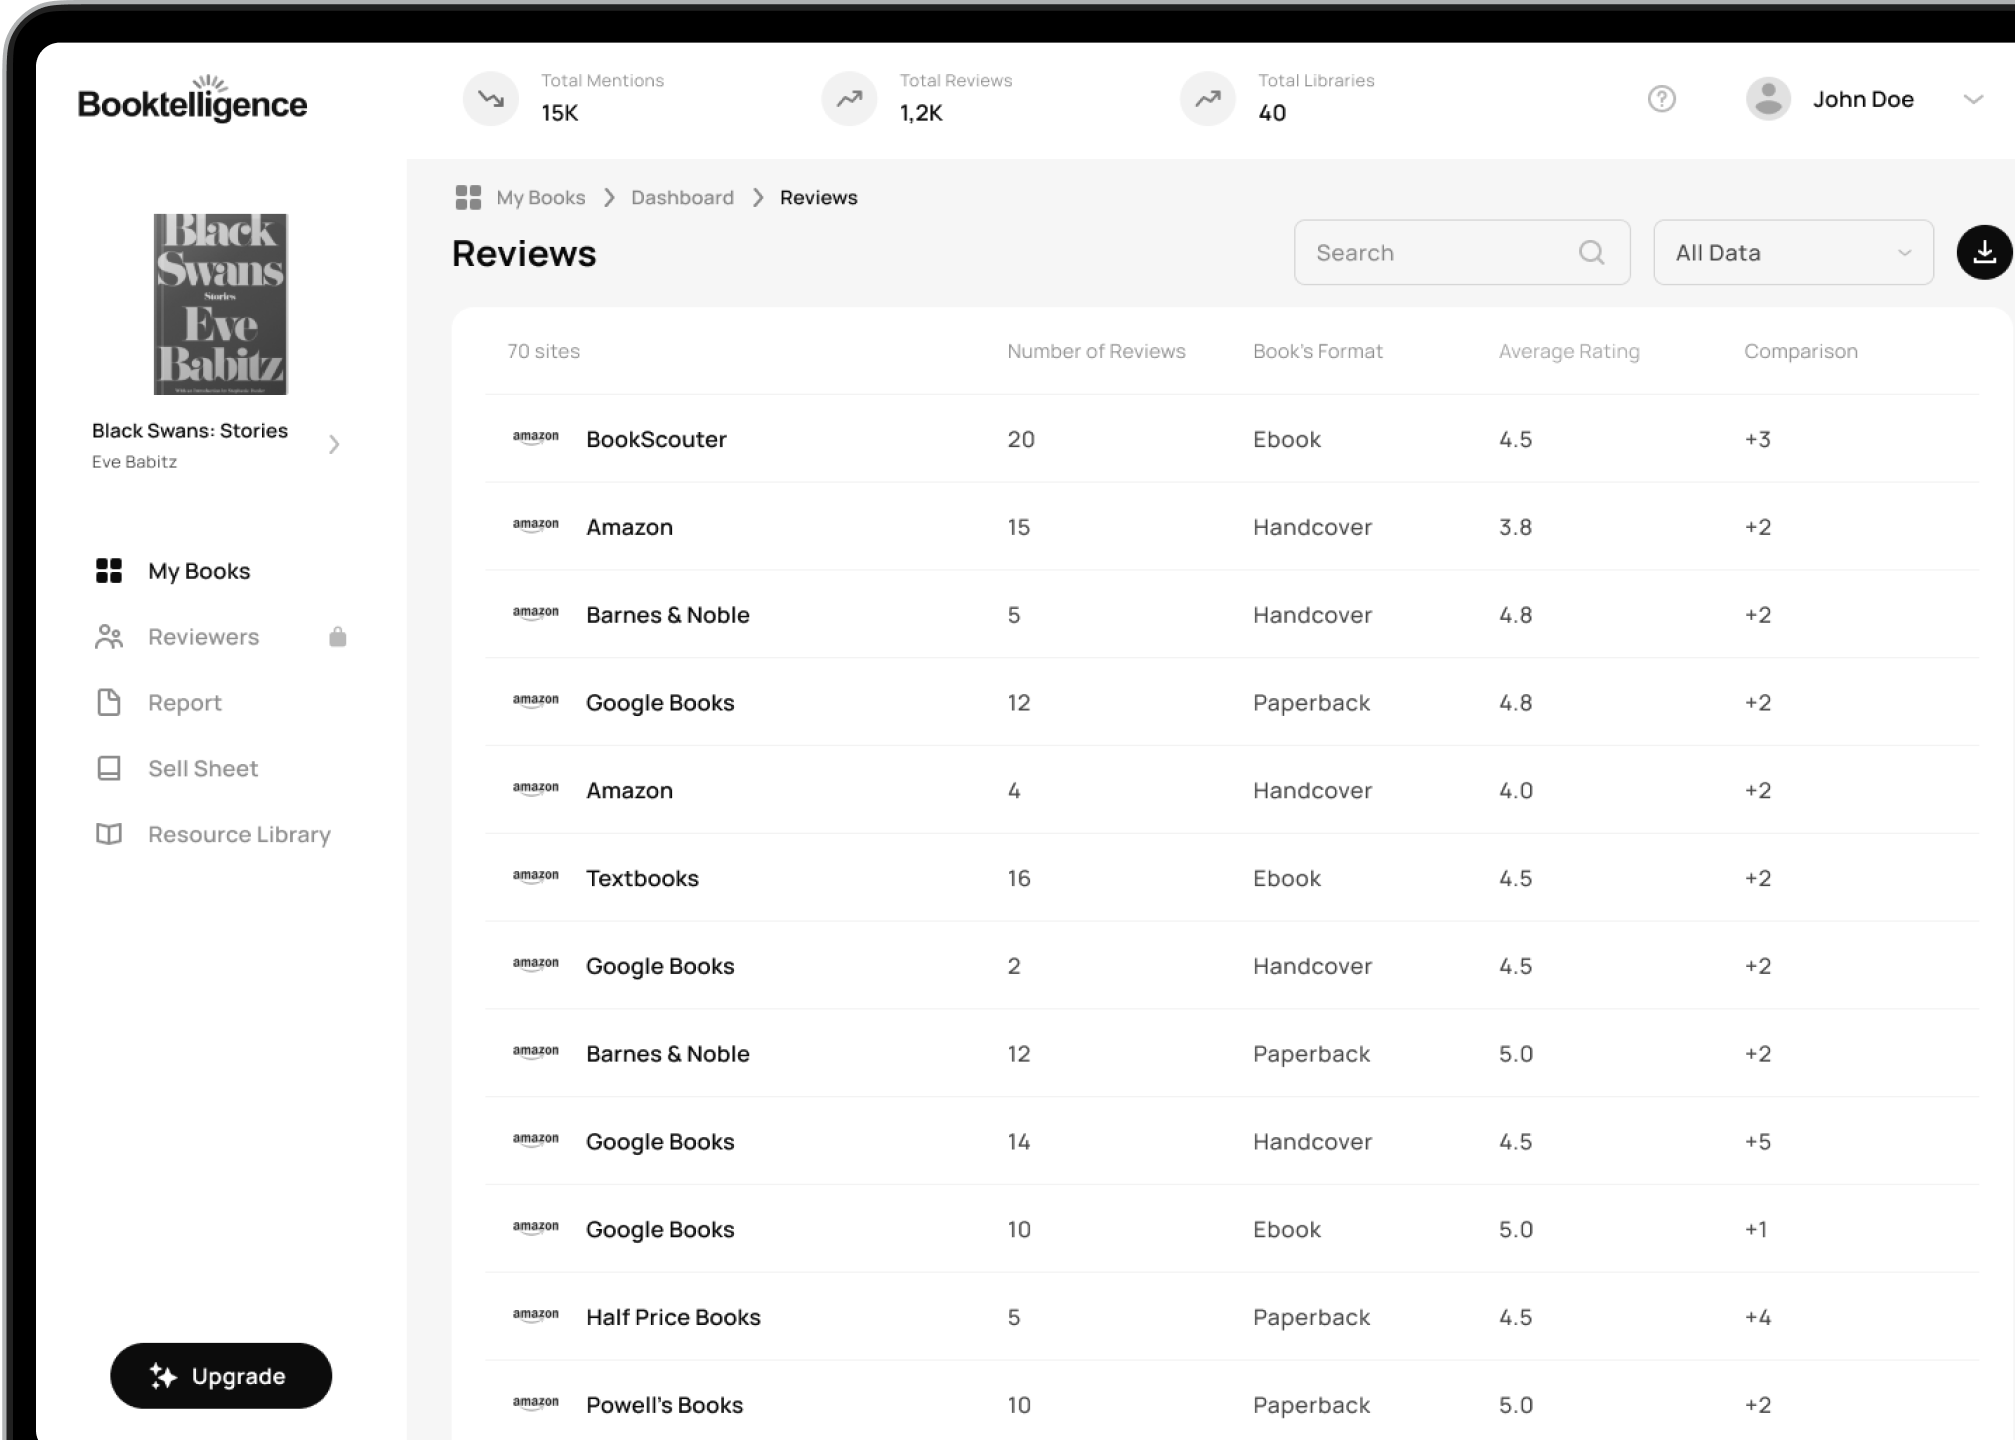Click the Reviews page heading
Image resolution: width=2015 pixels, height=1440 pixels.
pos(524,253)
